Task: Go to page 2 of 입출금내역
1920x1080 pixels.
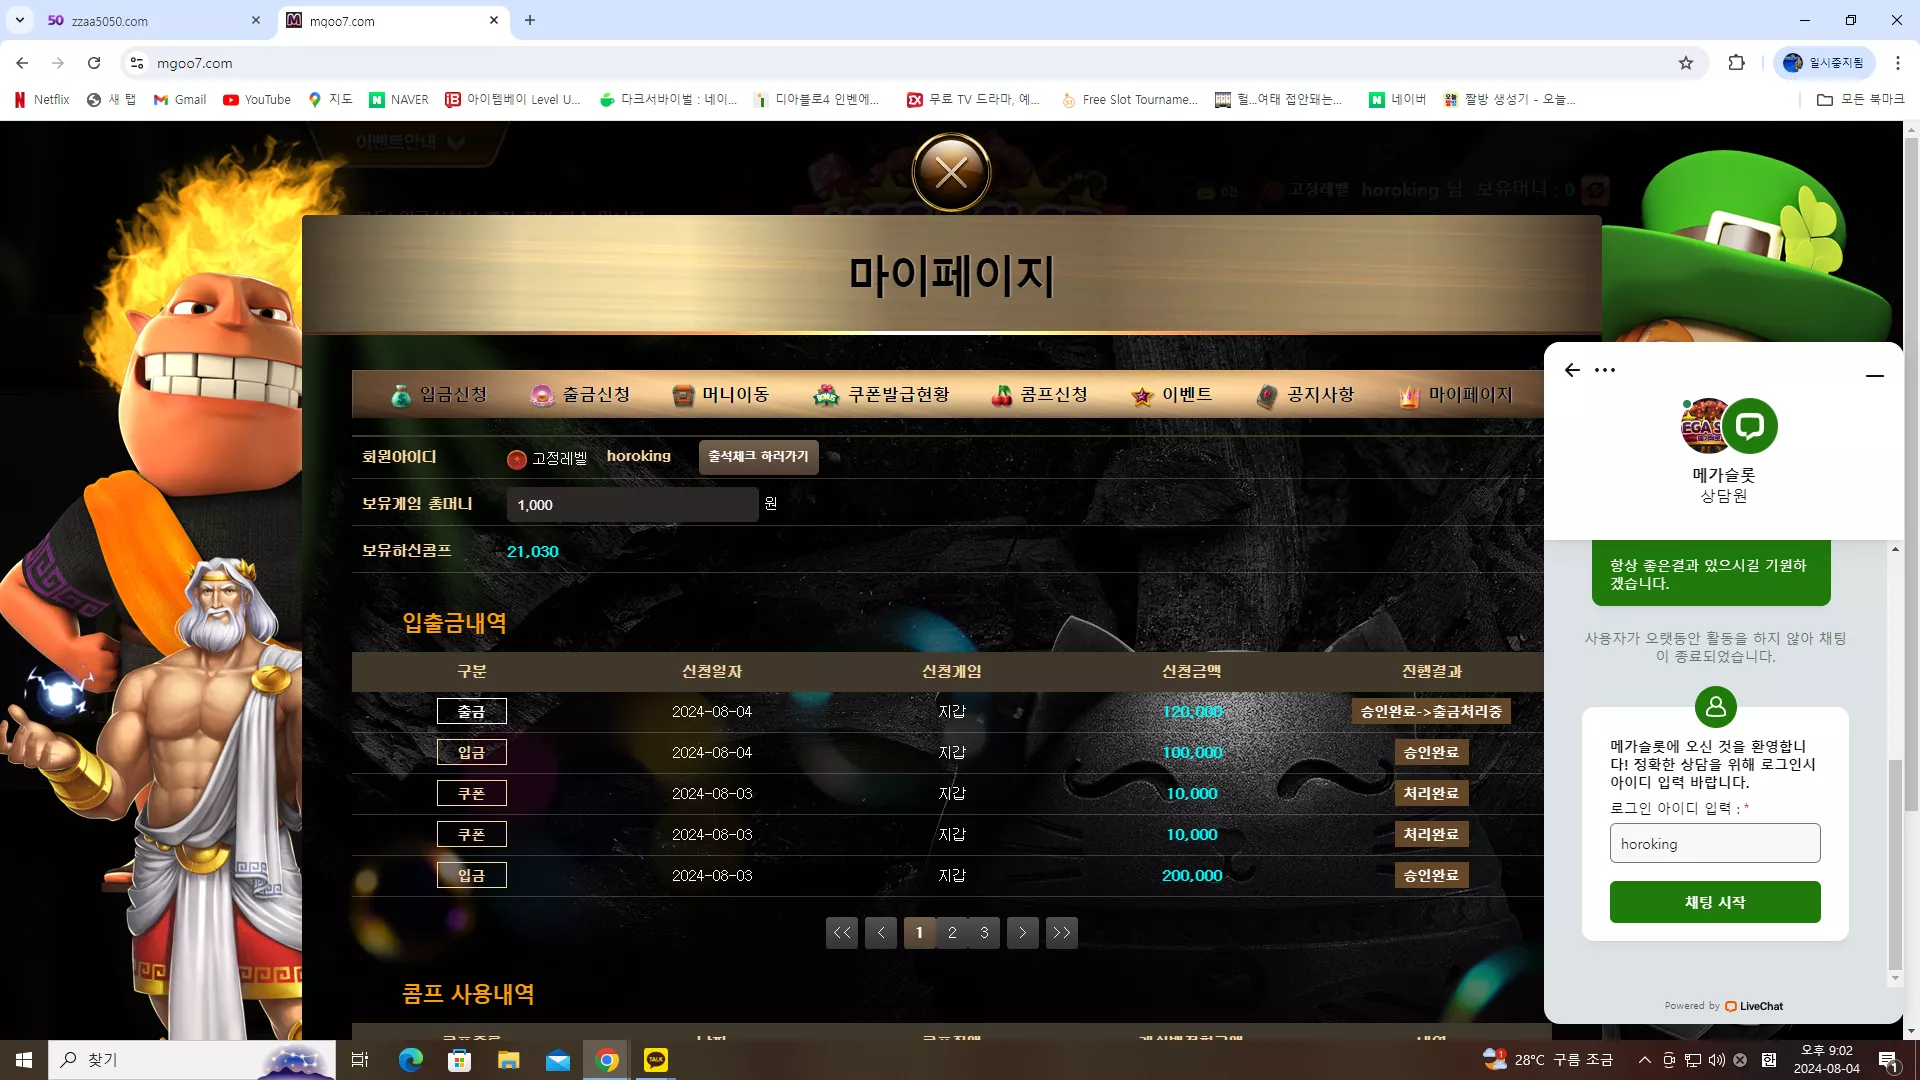Action: (952, 933)
